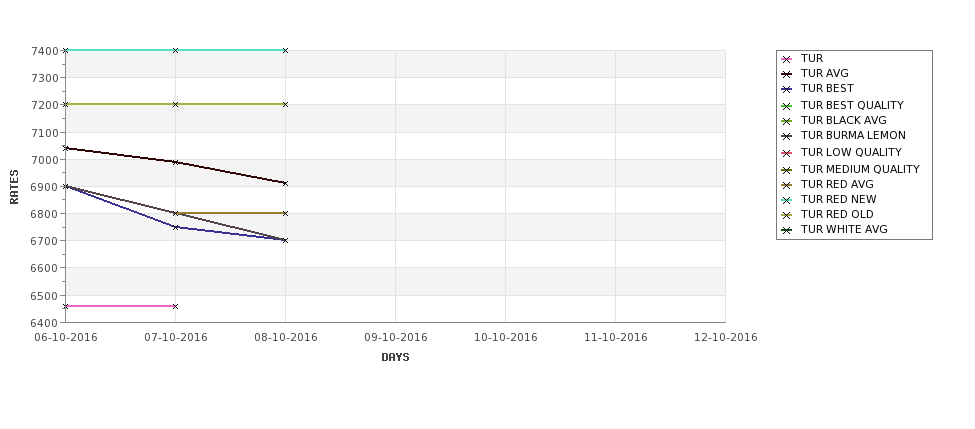975x429 pixels.
Task: Click the TUR legend marker icon
Action: point(787,59)
